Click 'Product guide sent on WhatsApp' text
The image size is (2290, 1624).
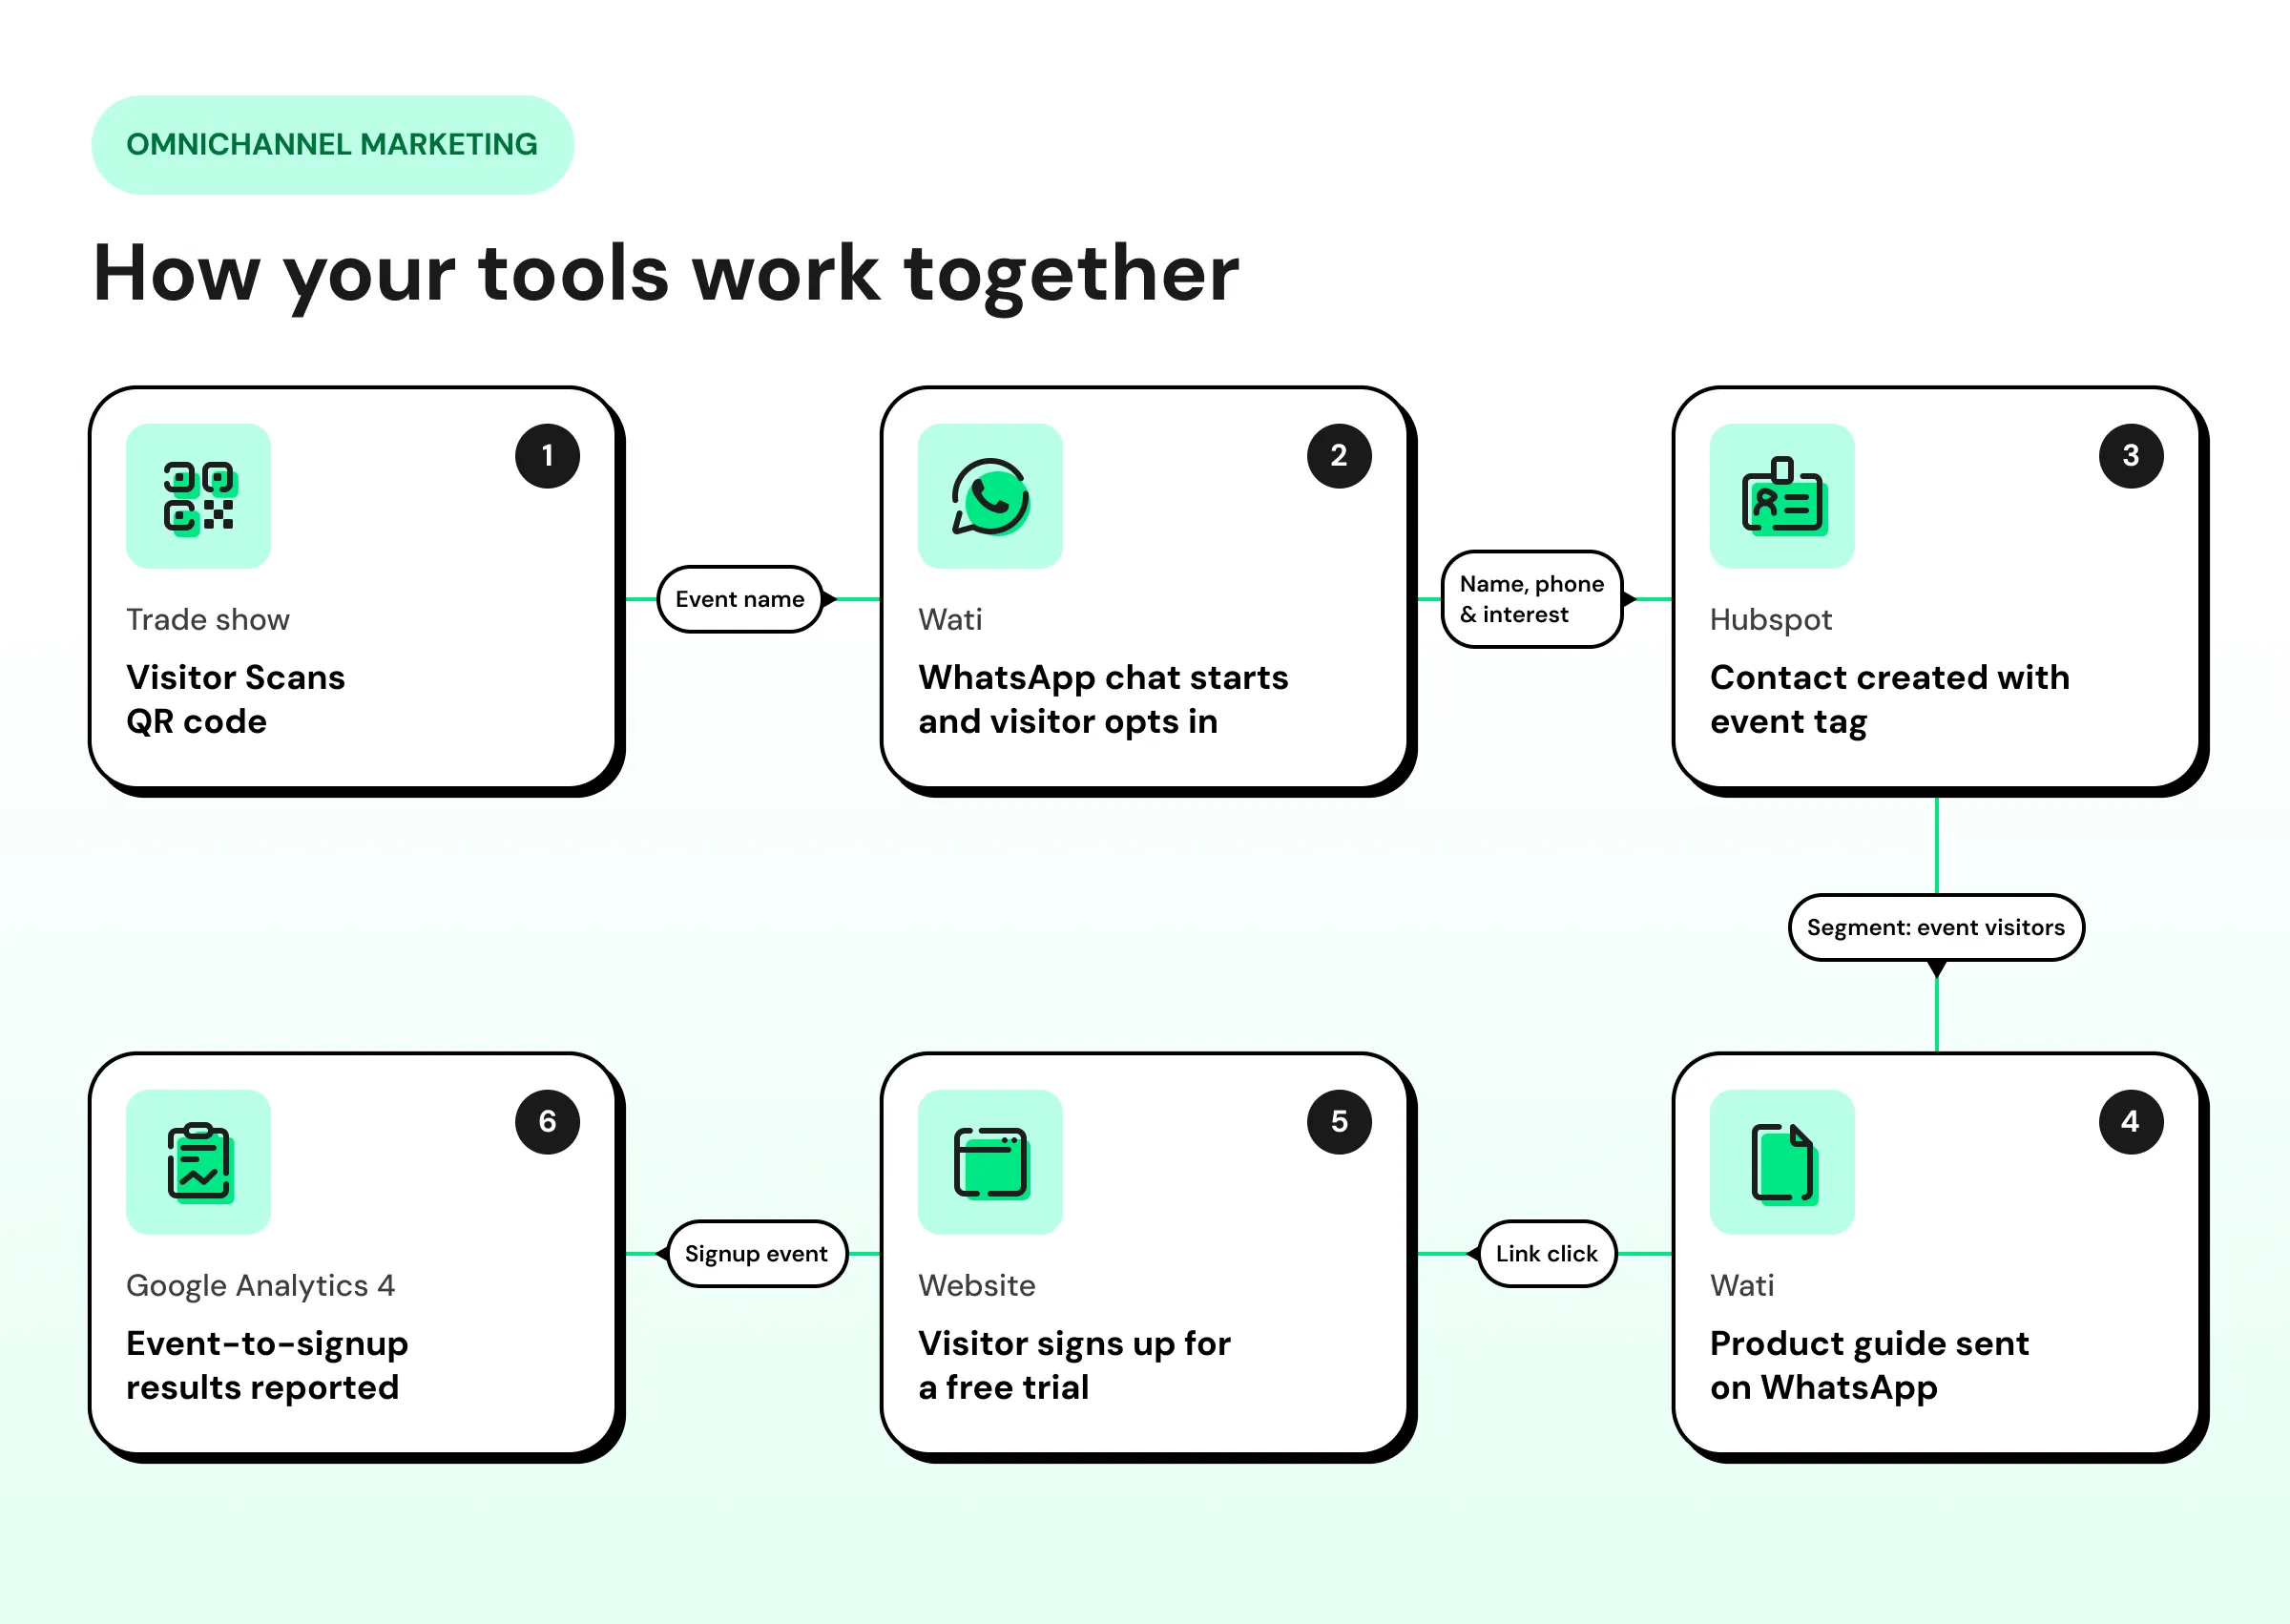tap(1869, 1366)
